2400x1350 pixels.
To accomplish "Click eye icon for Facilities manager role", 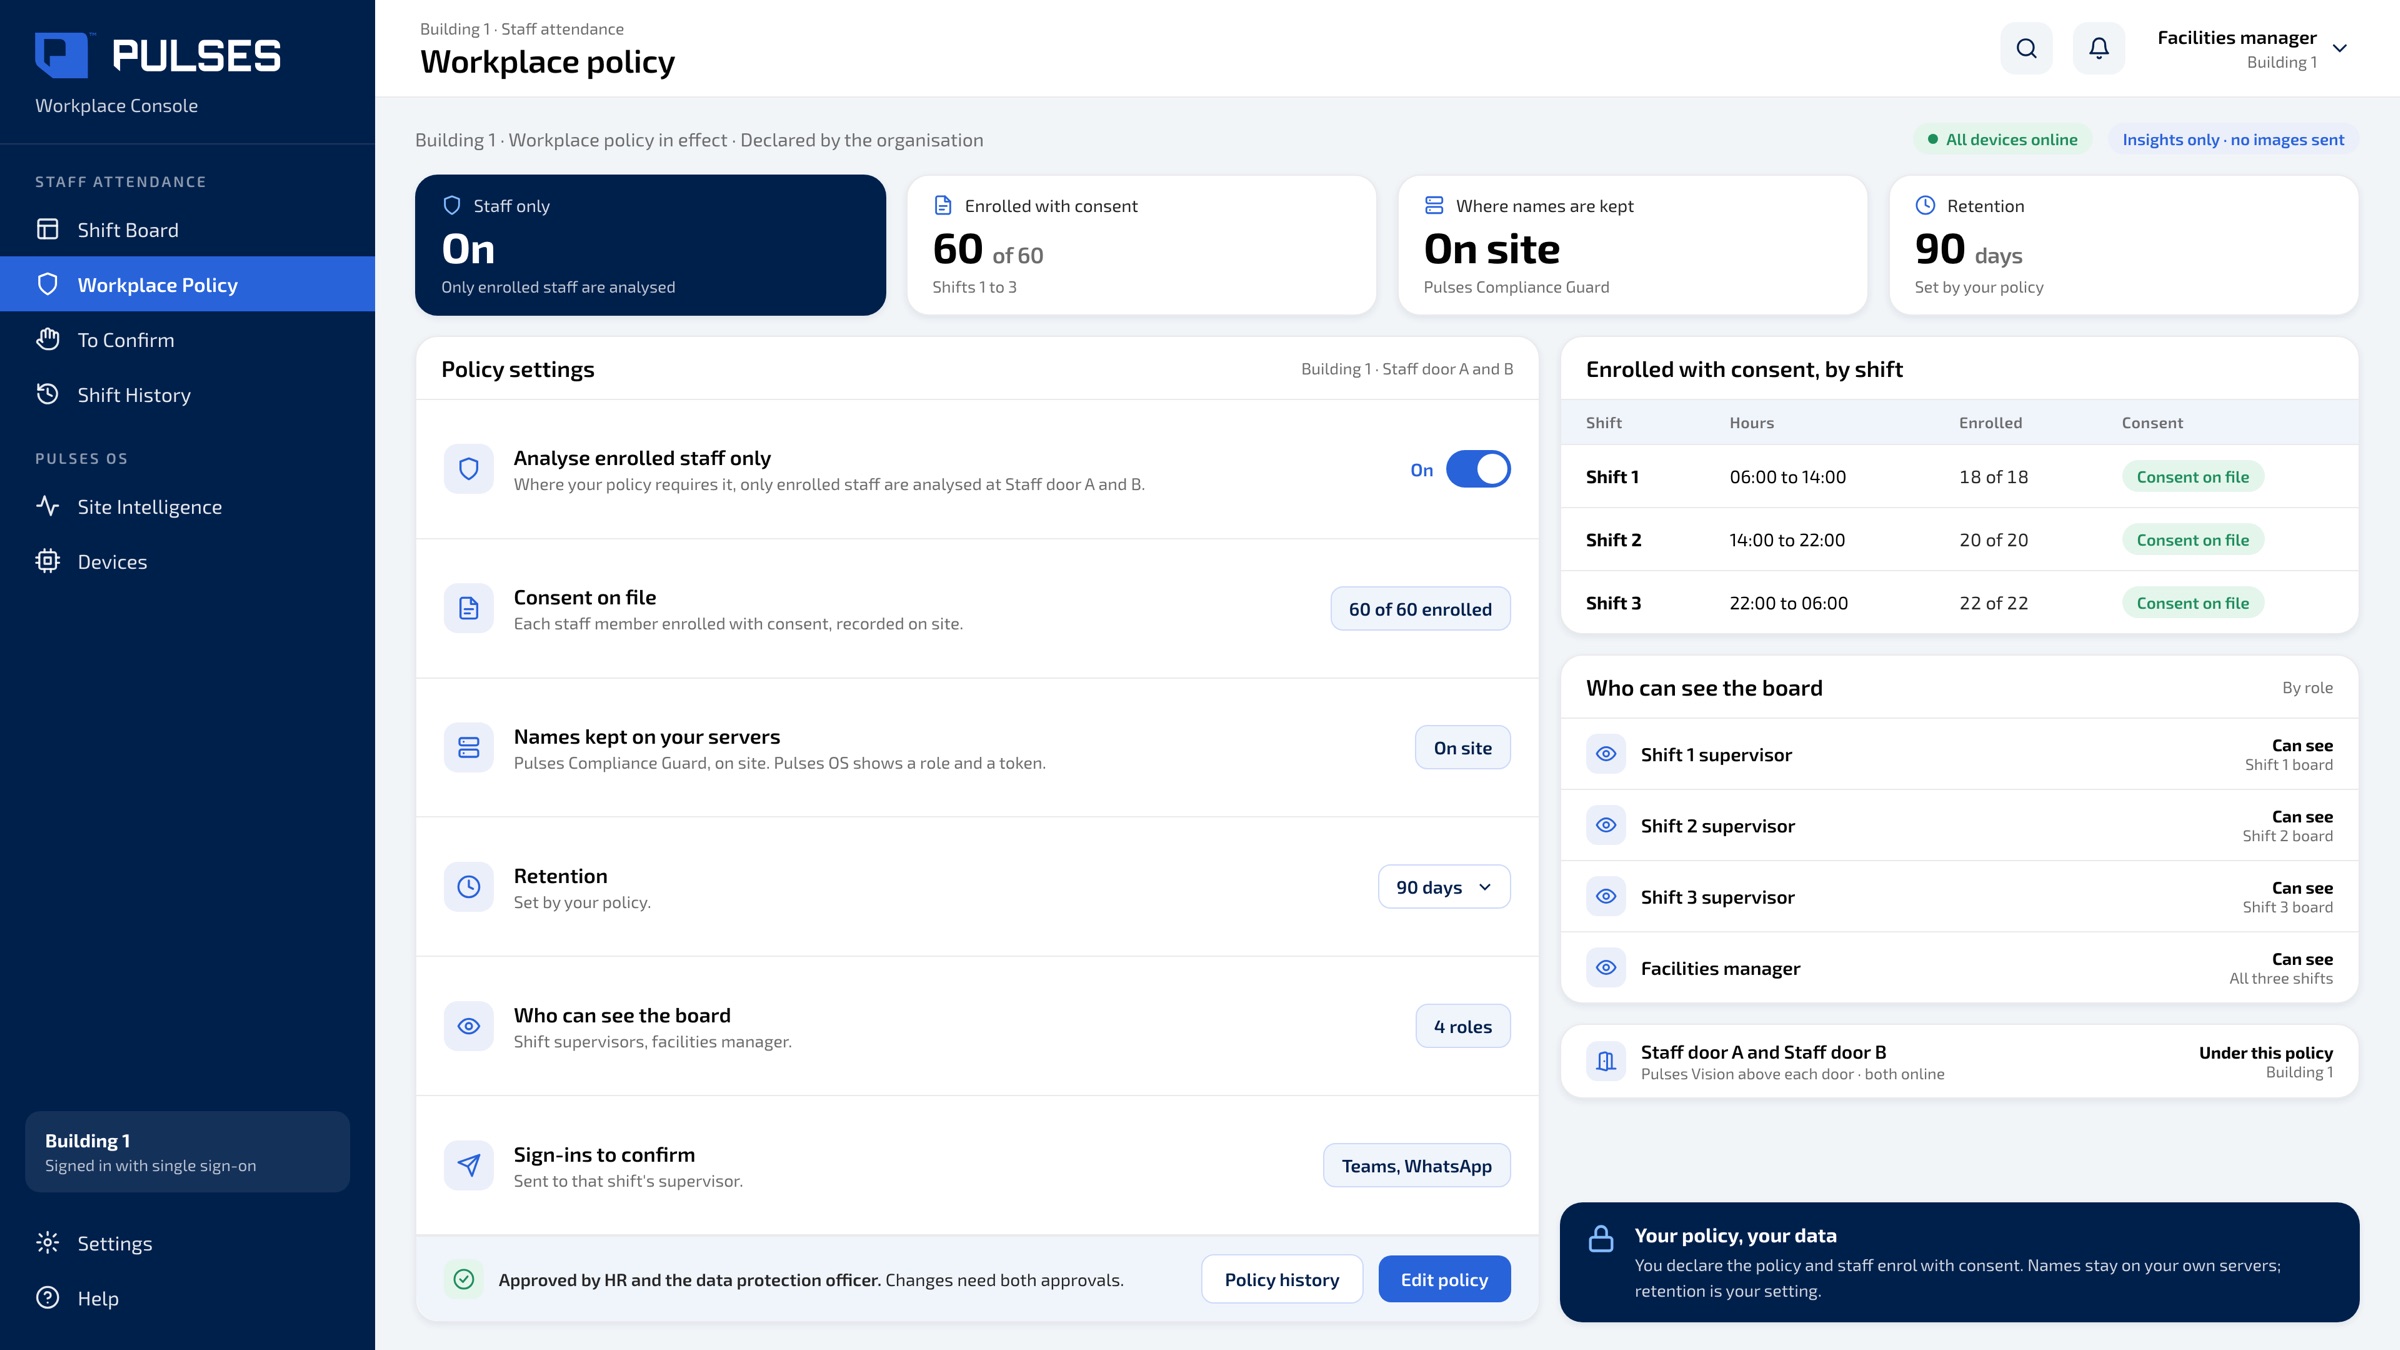I will coord(1606,967).
